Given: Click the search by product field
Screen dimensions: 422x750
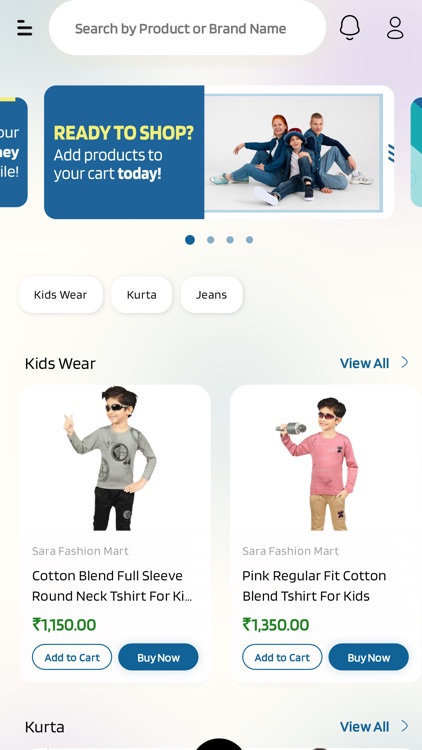Looking at the screenshot, I should pyautogui.click(x=188, y=28).
